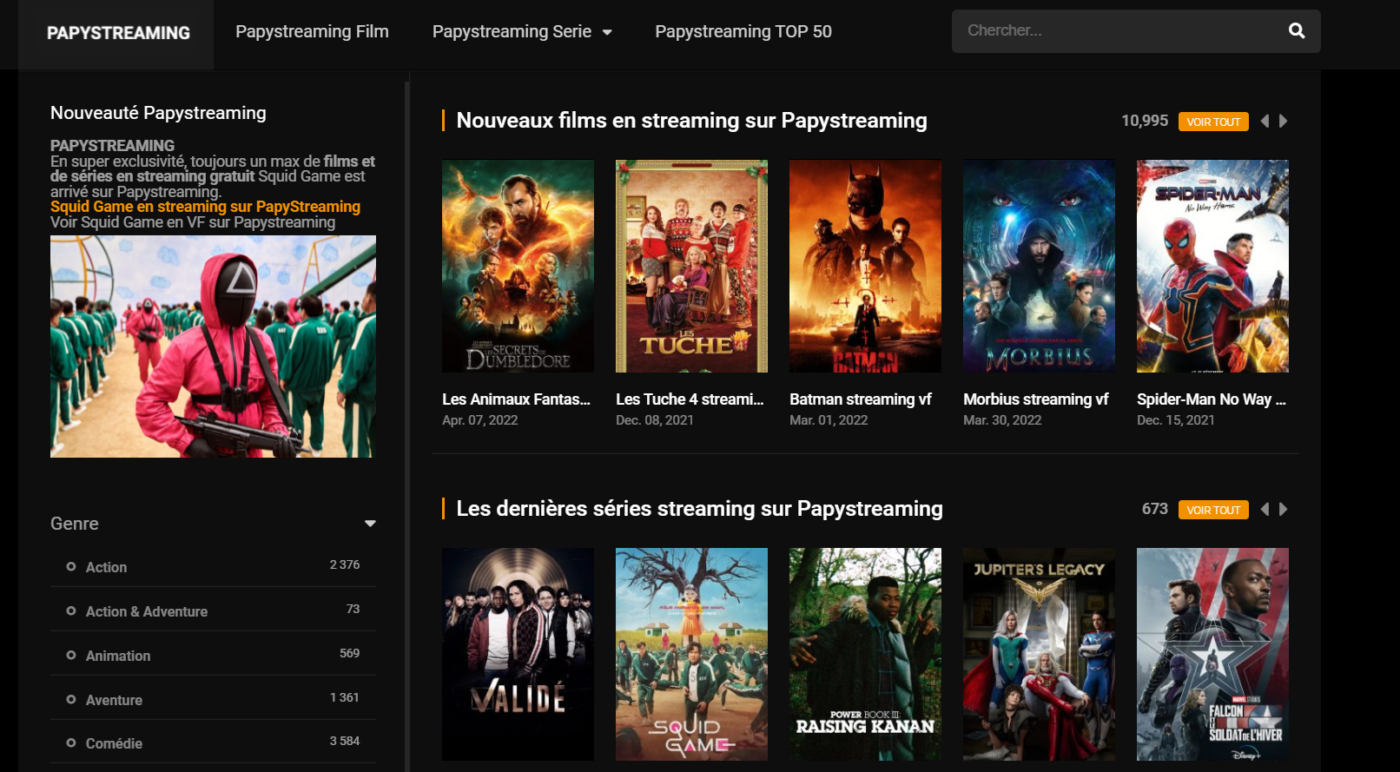Image resolution: width=1400 pixels, height=772 pixels.
Task: Open the Falcon et le Soldat poster
Action: coord(1213,654)
